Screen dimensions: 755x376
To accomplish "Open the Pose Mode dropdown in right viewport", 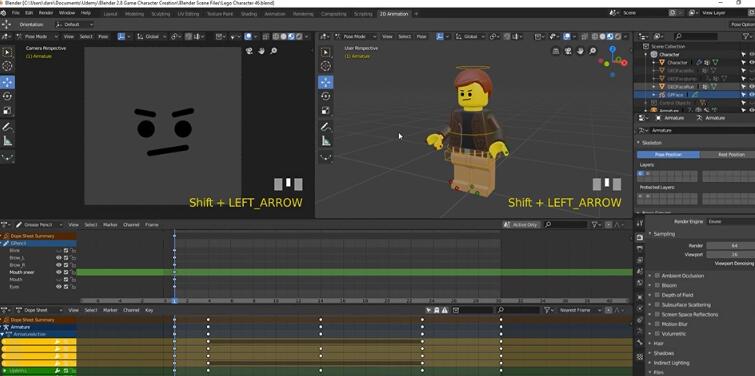I will coord(357,37).
